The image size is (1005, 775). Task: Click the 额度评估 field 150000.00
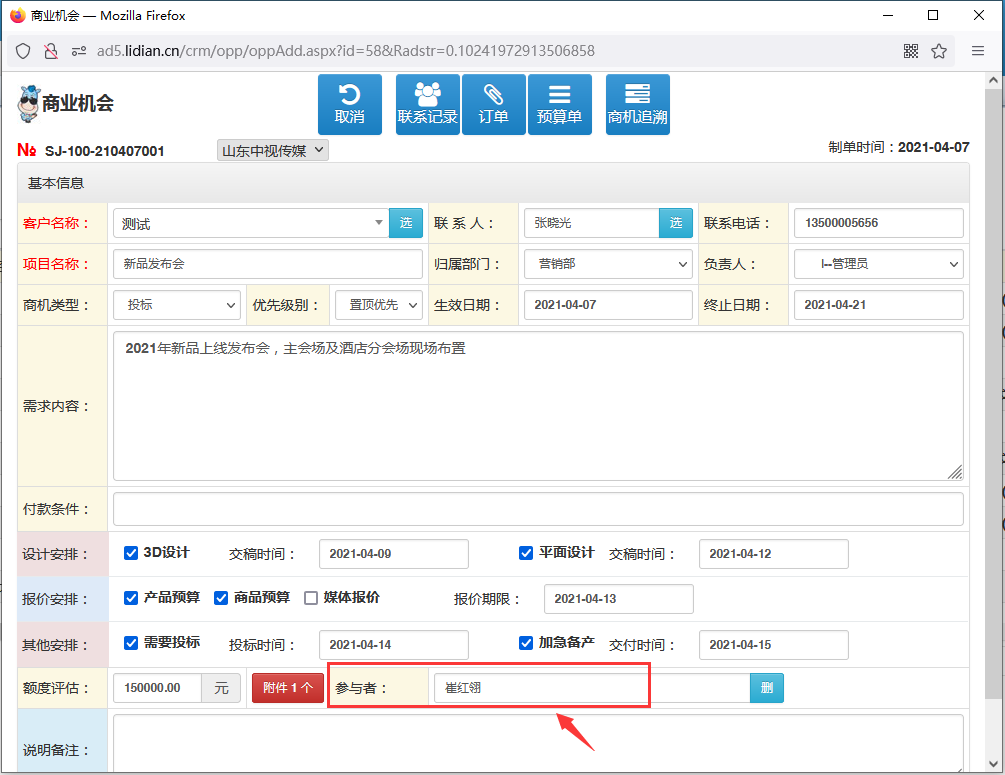click(158, 688)
